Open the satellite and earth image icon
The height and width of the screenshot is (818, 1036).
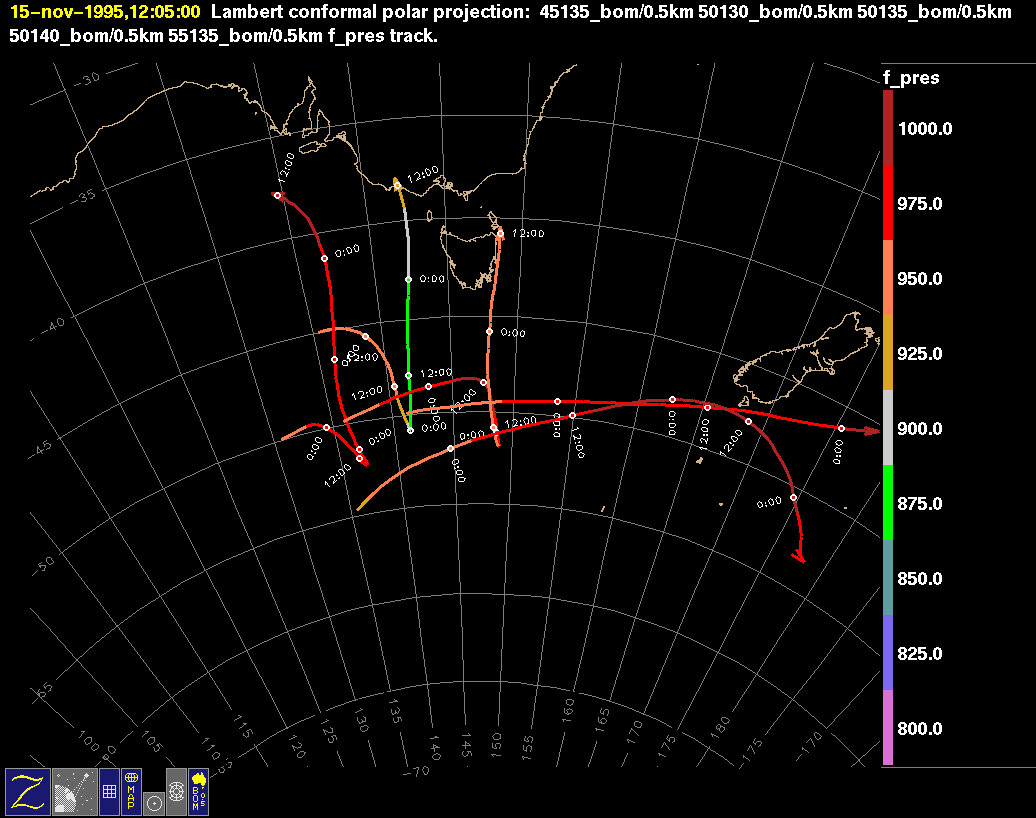(x=73, y=791)
